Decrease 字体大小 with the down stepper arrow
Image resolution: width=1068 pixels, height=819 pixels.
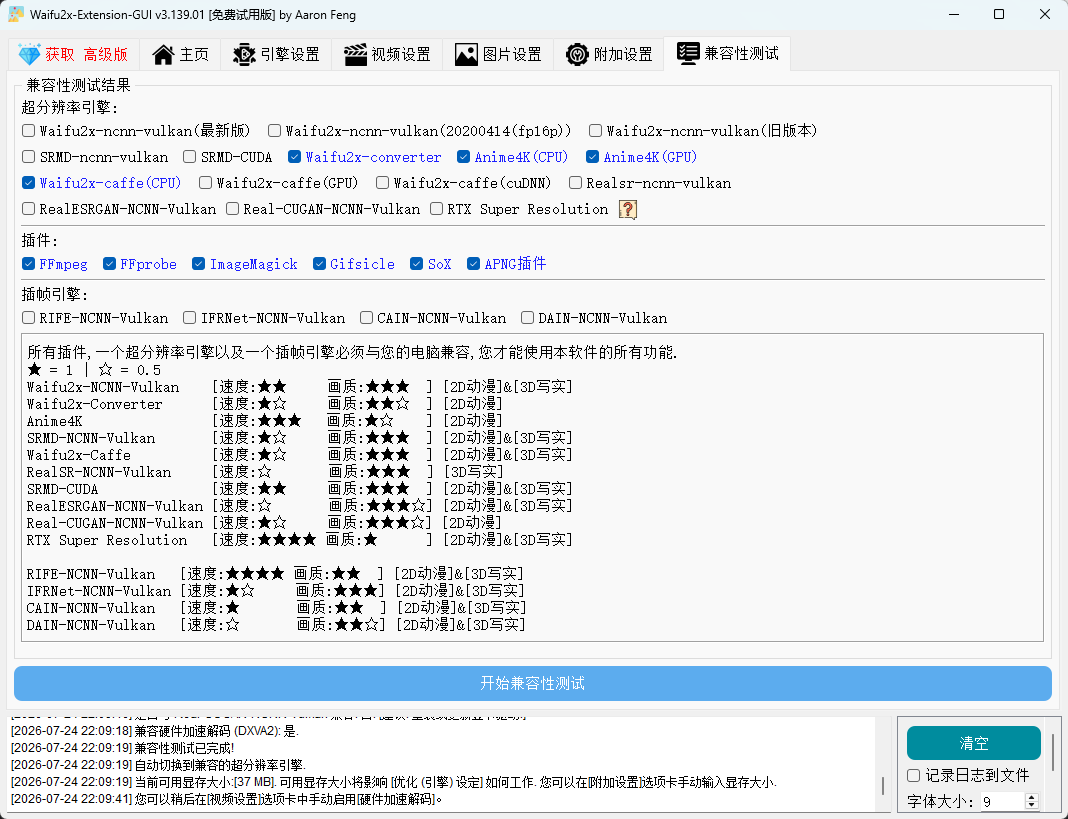pyautogui.click(x=1032, y=805)
